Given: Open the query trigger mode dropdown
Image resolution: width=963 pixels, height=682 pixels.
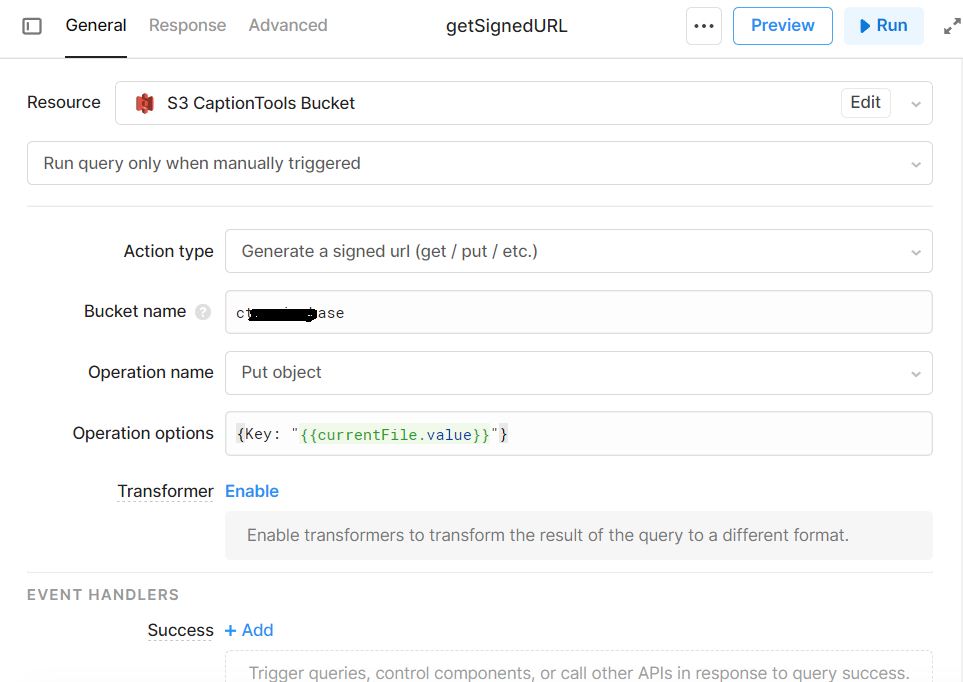Looking at the screenshot, I should tap(916, 163).
